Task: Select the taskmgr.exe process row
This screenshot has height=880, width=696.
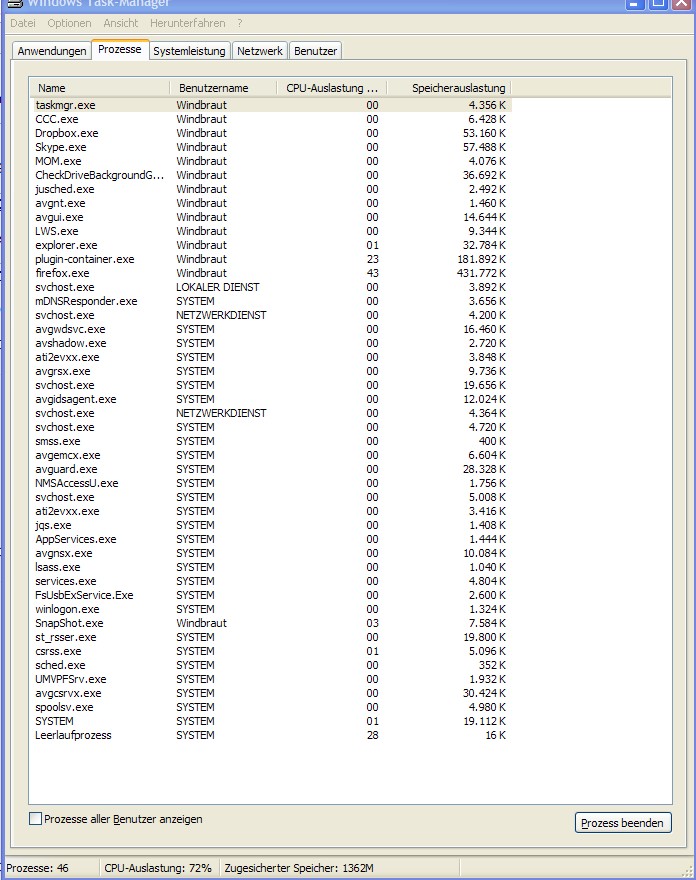Action: pos(271,105)
